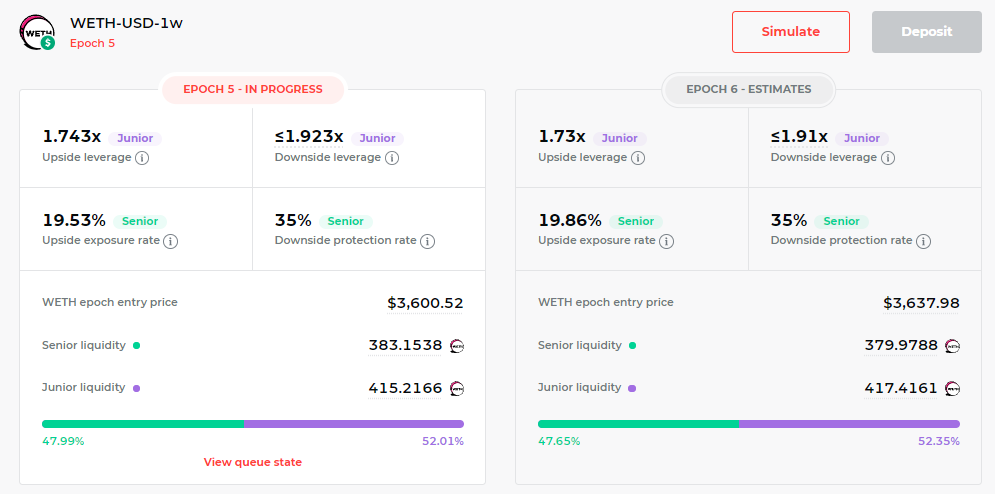Click Epoch 6 junior purple bar segment
The height and width of the screenshot is (494, 995).
[850, 424]
